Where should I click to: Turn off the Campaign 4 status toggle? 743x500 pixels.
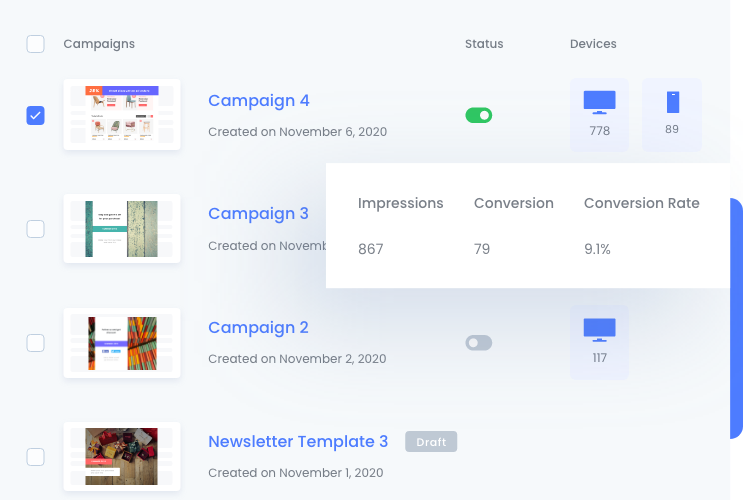479,115
